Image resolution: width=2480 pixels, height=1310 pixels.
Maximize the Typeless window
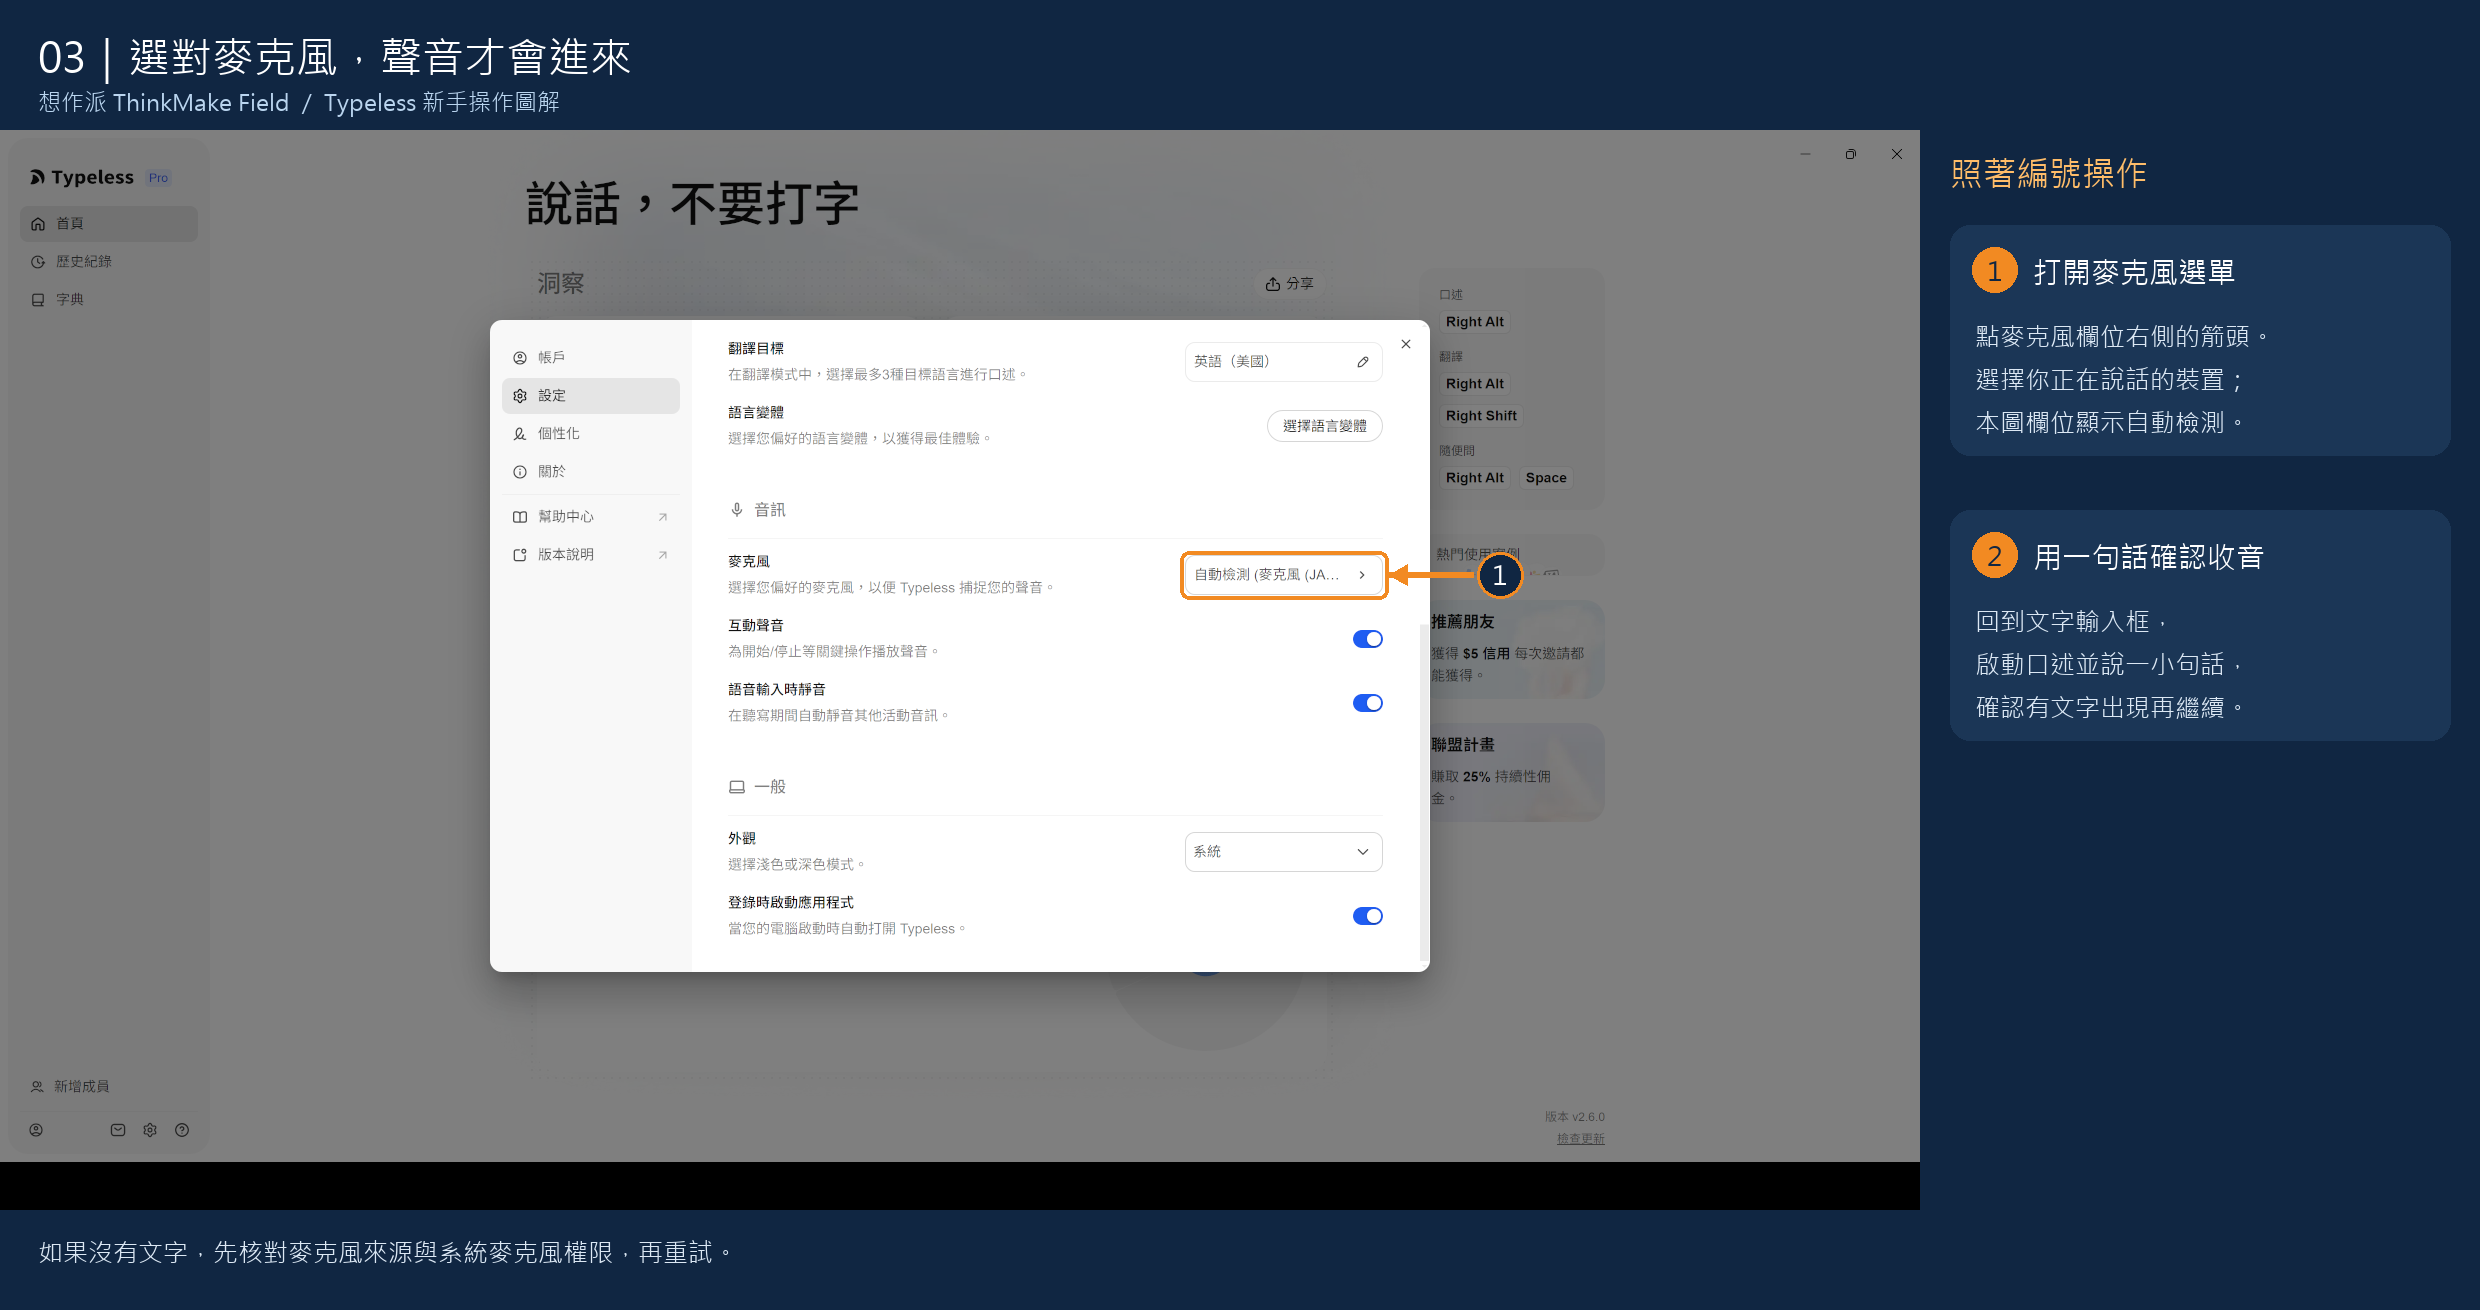(1851, 154)
